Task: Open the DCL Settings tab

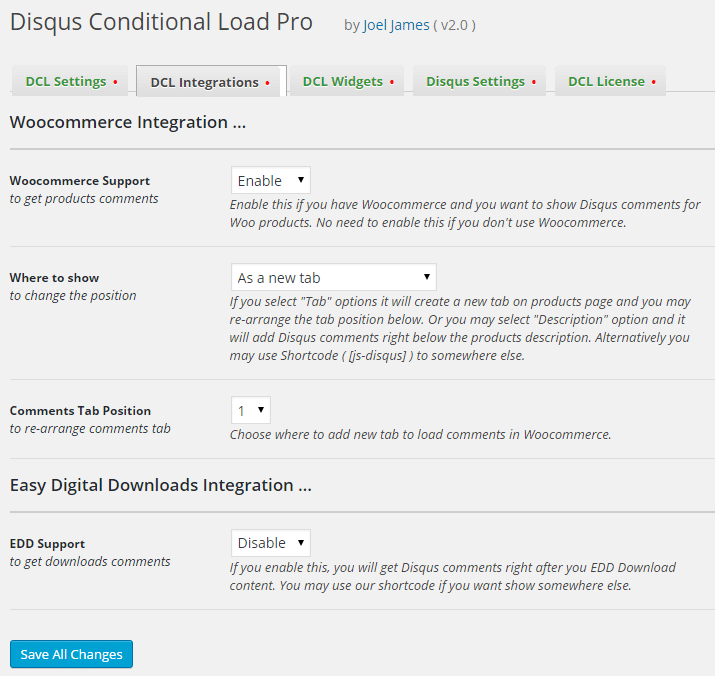Action: [70, 81]
